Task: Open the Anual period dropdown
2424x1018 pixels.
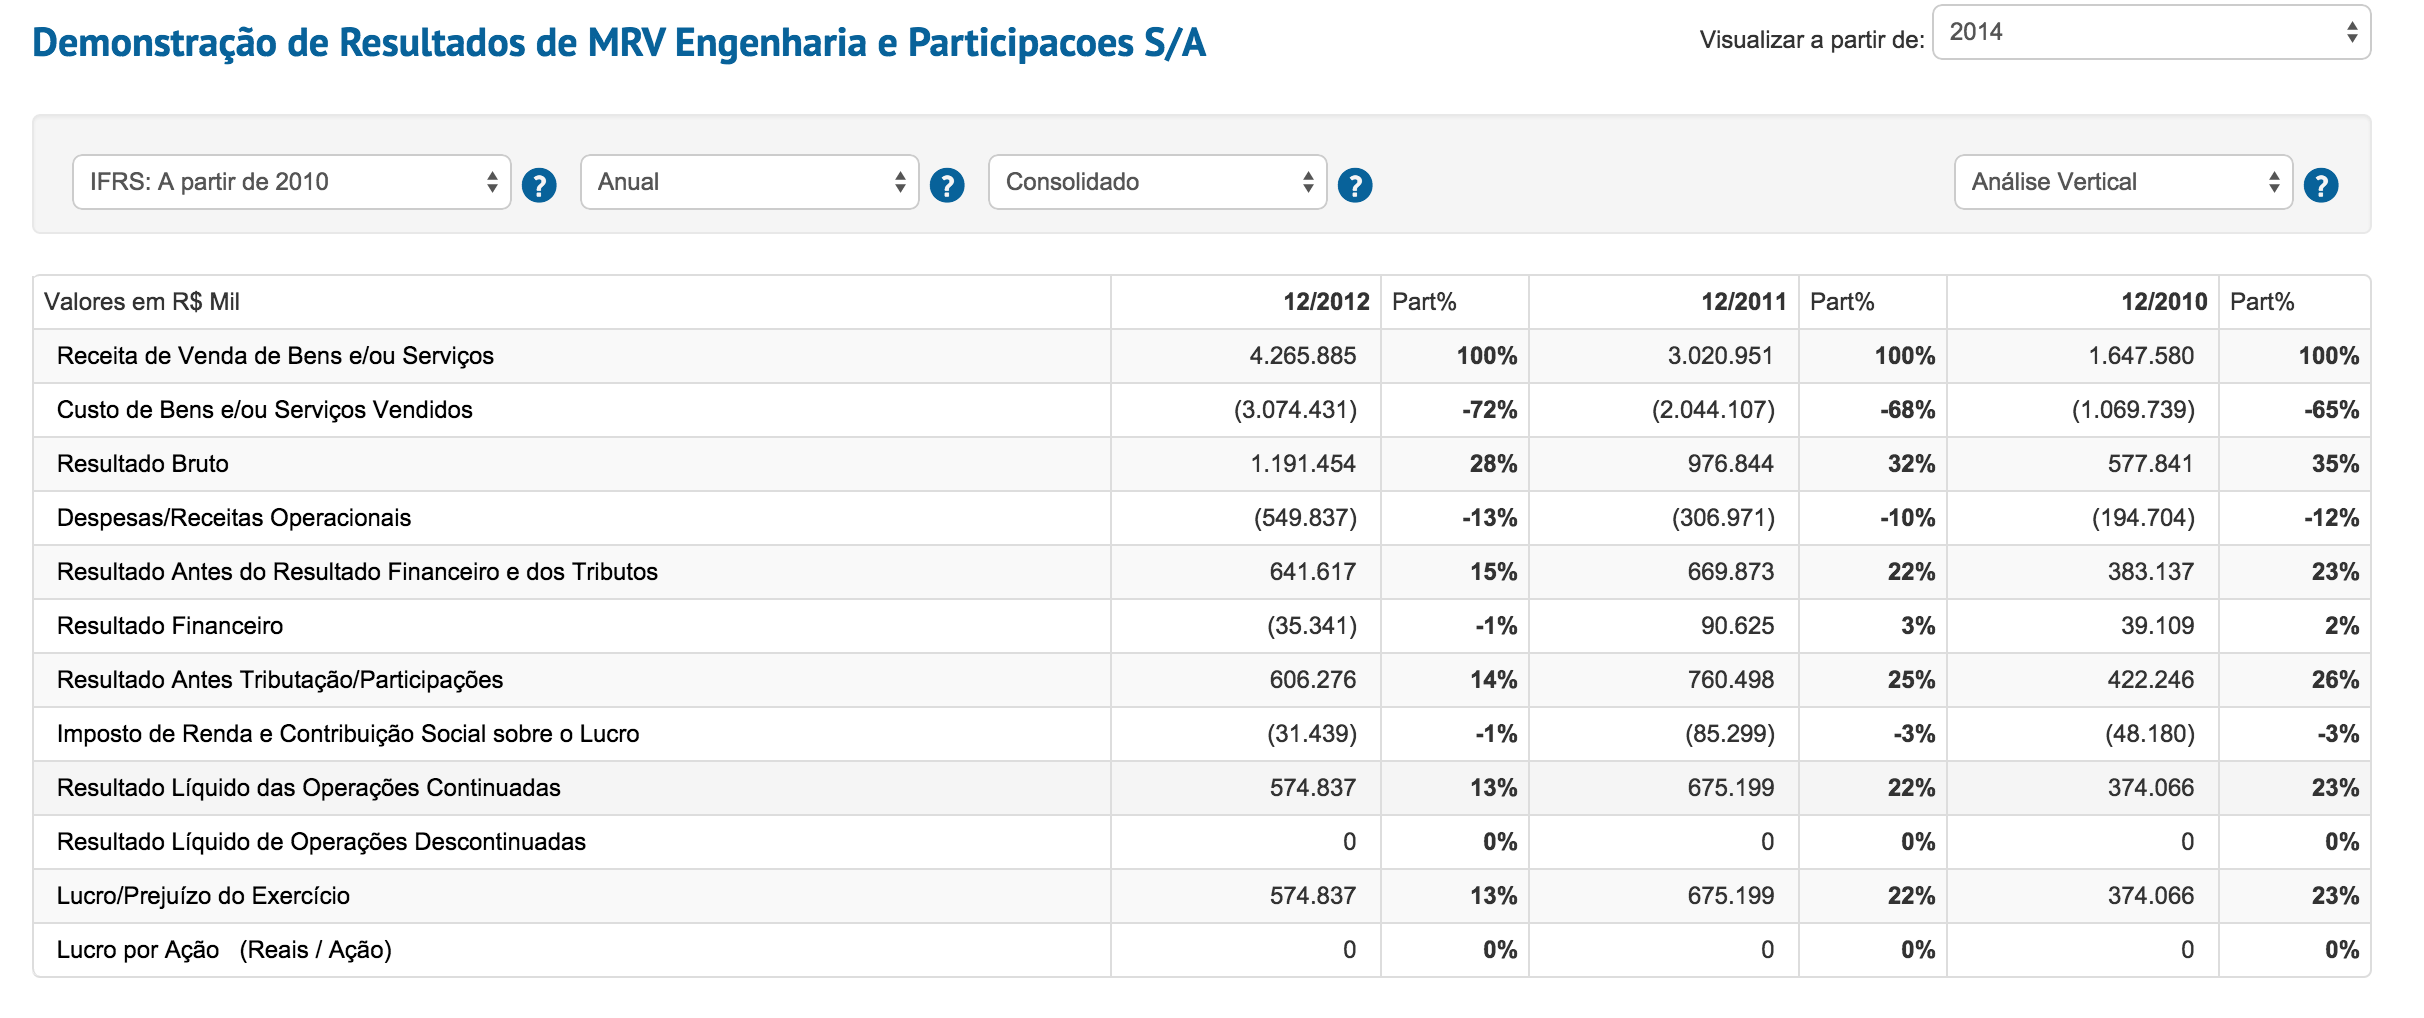Action: (x=750, y=182)
